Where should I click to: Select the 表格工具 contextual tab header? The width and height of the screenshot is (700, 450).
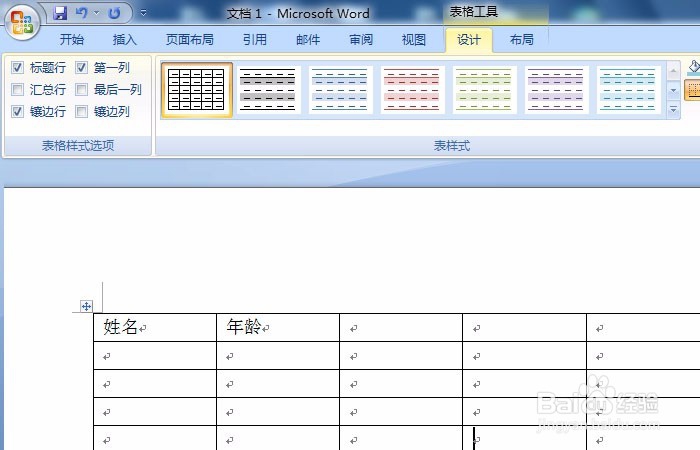coord(474,12)
